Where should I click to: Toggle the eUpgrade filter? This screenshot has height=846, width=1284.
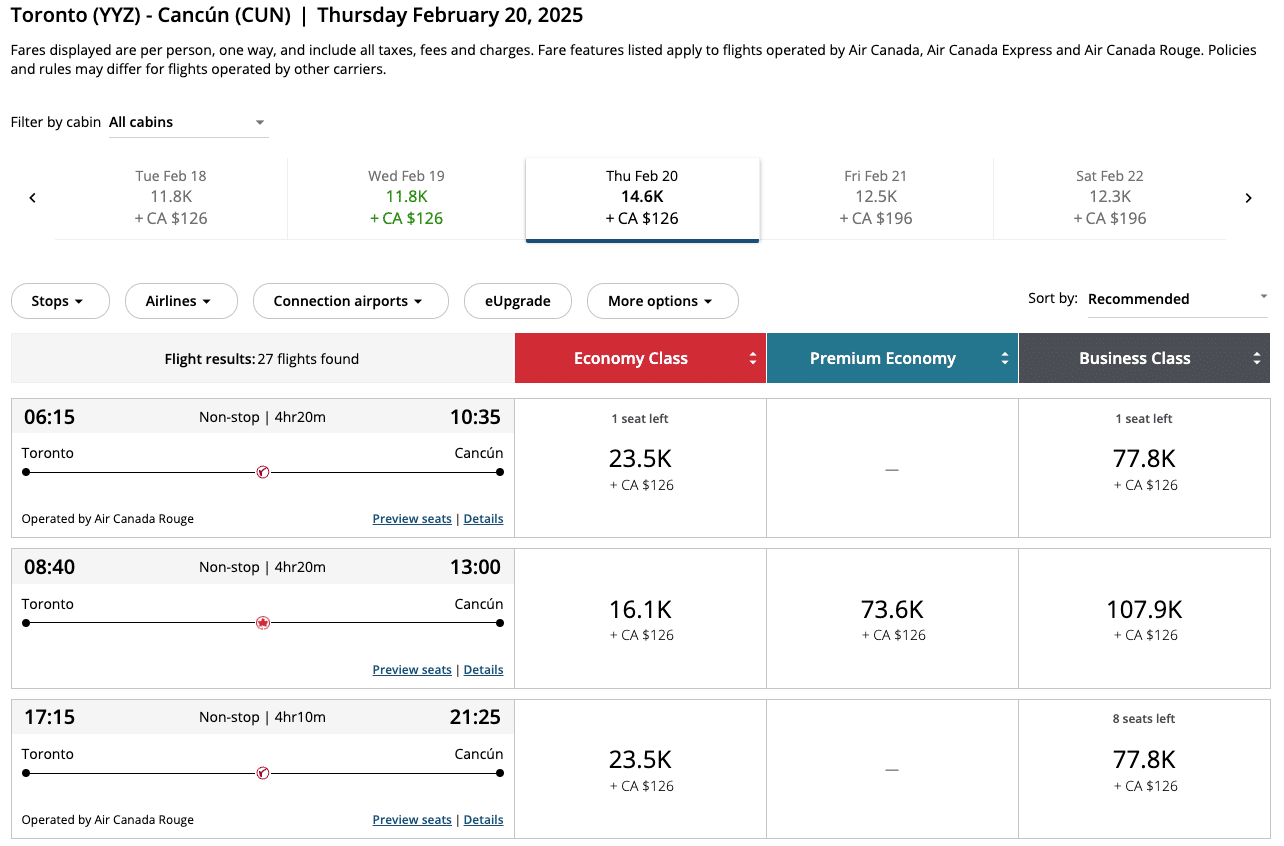[518, 301]
